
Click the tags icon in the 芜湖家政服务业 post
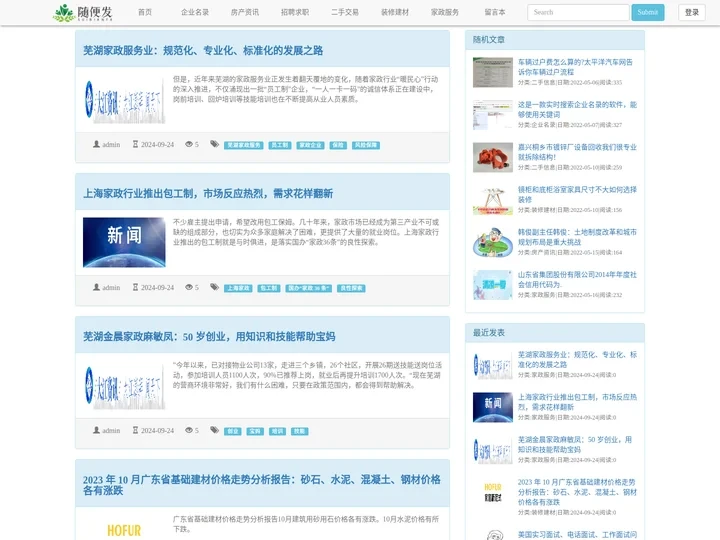214,144
